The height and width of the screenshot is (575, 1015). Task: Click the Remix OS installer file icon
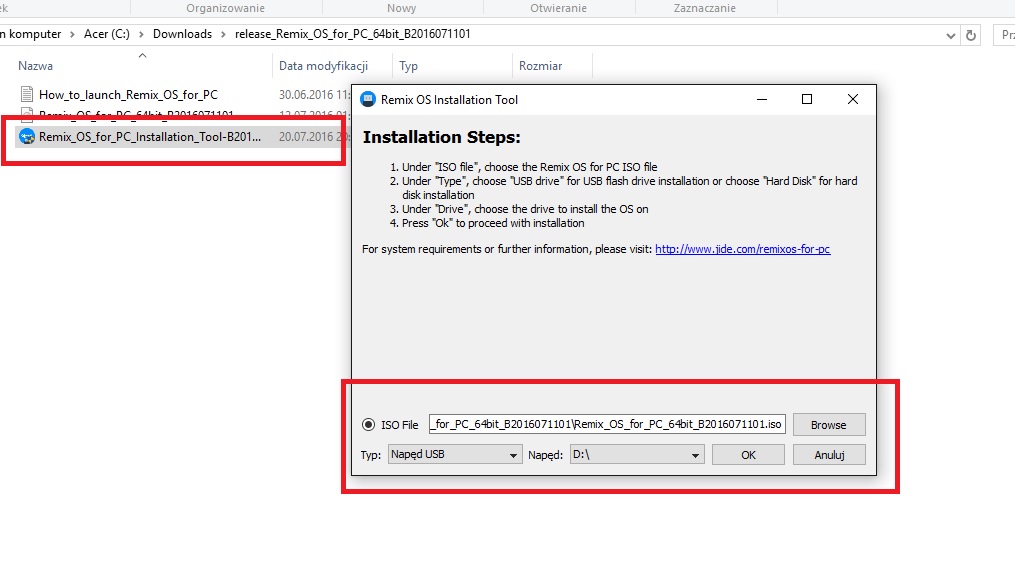point(27,137)
